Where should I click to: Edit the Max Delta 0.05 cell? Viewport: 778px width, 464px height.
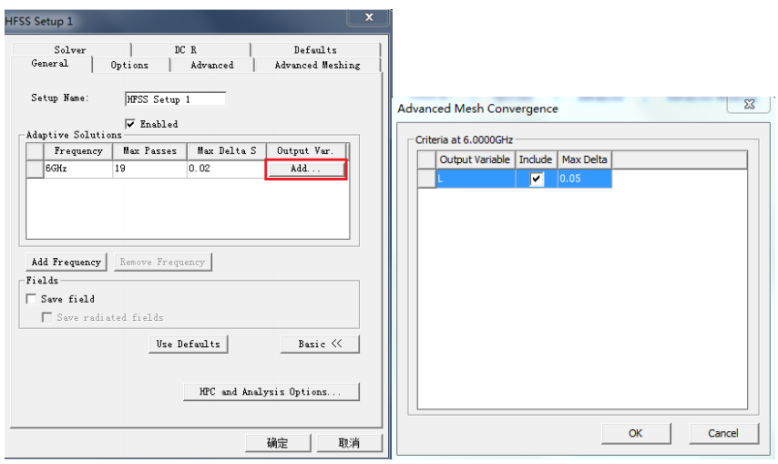(x=583, y=179)
